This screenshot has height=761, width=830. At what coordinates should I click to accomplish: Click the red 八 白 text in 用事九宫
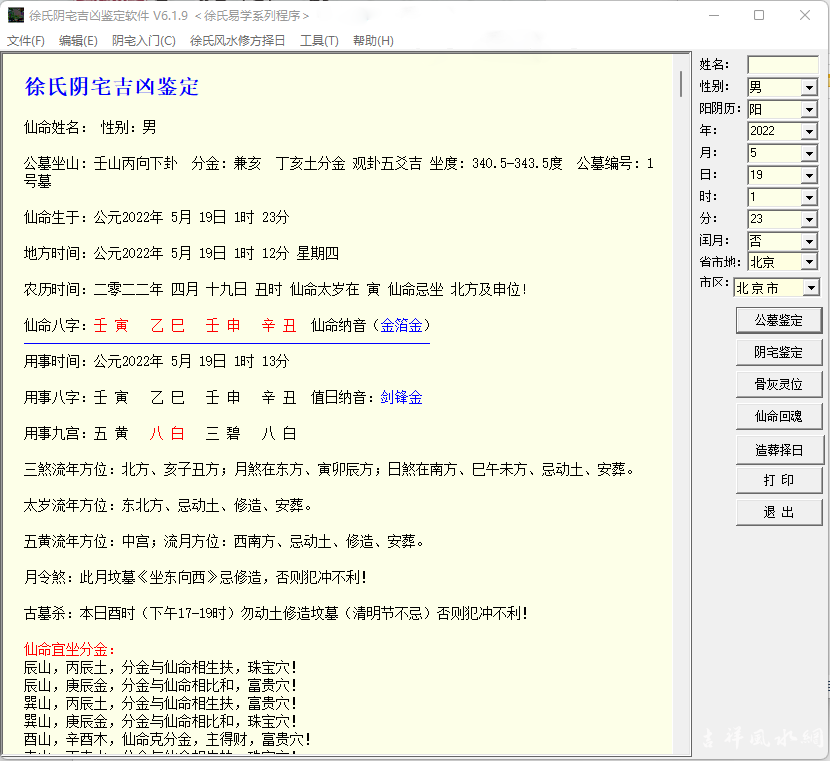pos(167,433)
